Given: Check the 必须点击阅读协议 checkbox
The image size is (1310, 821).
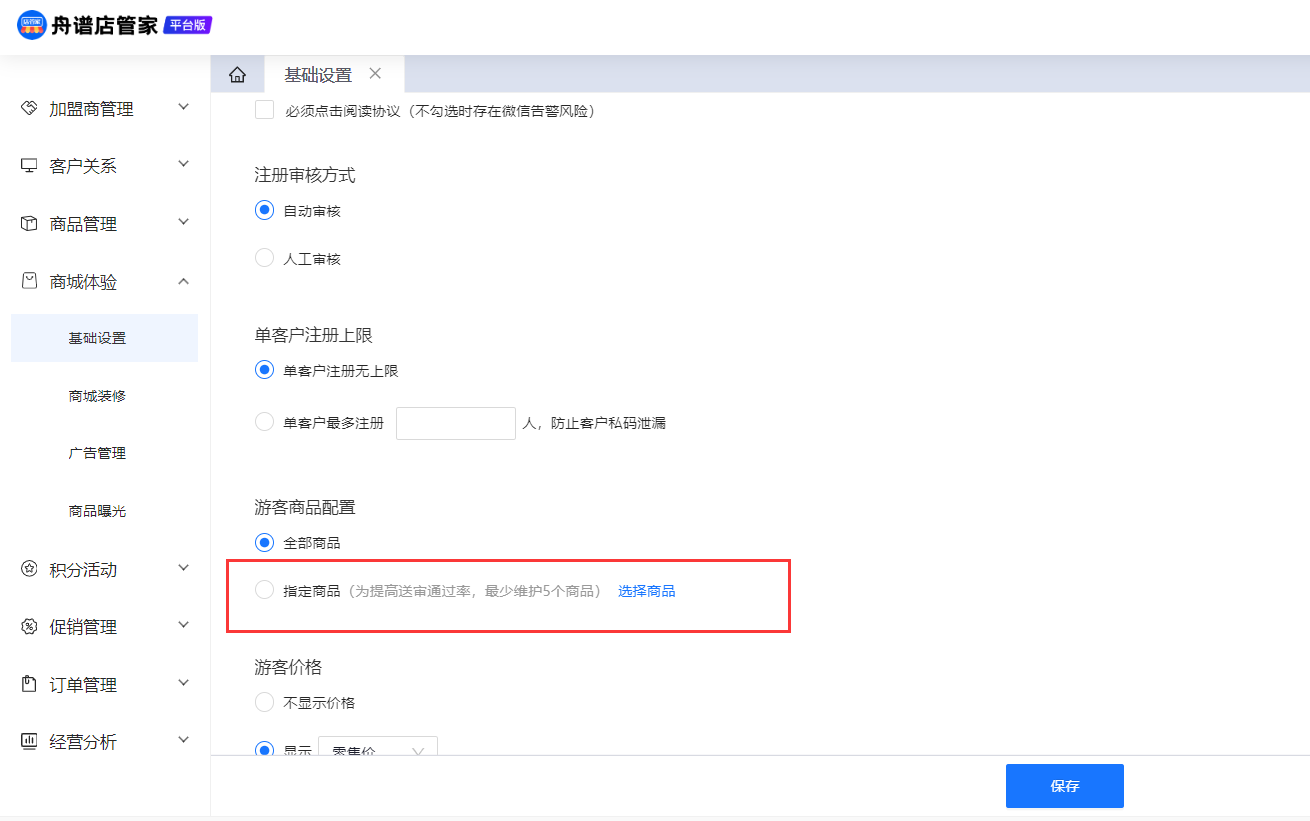Looking at the screenshot, I should point(265,110).
